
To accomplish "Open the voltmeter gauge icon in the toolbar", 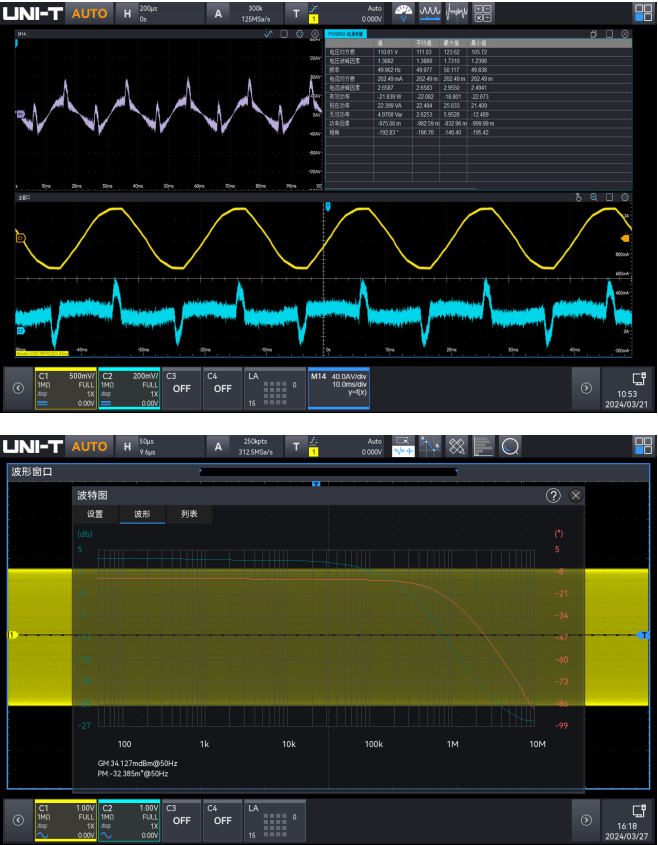I will [x=403, y=13].
